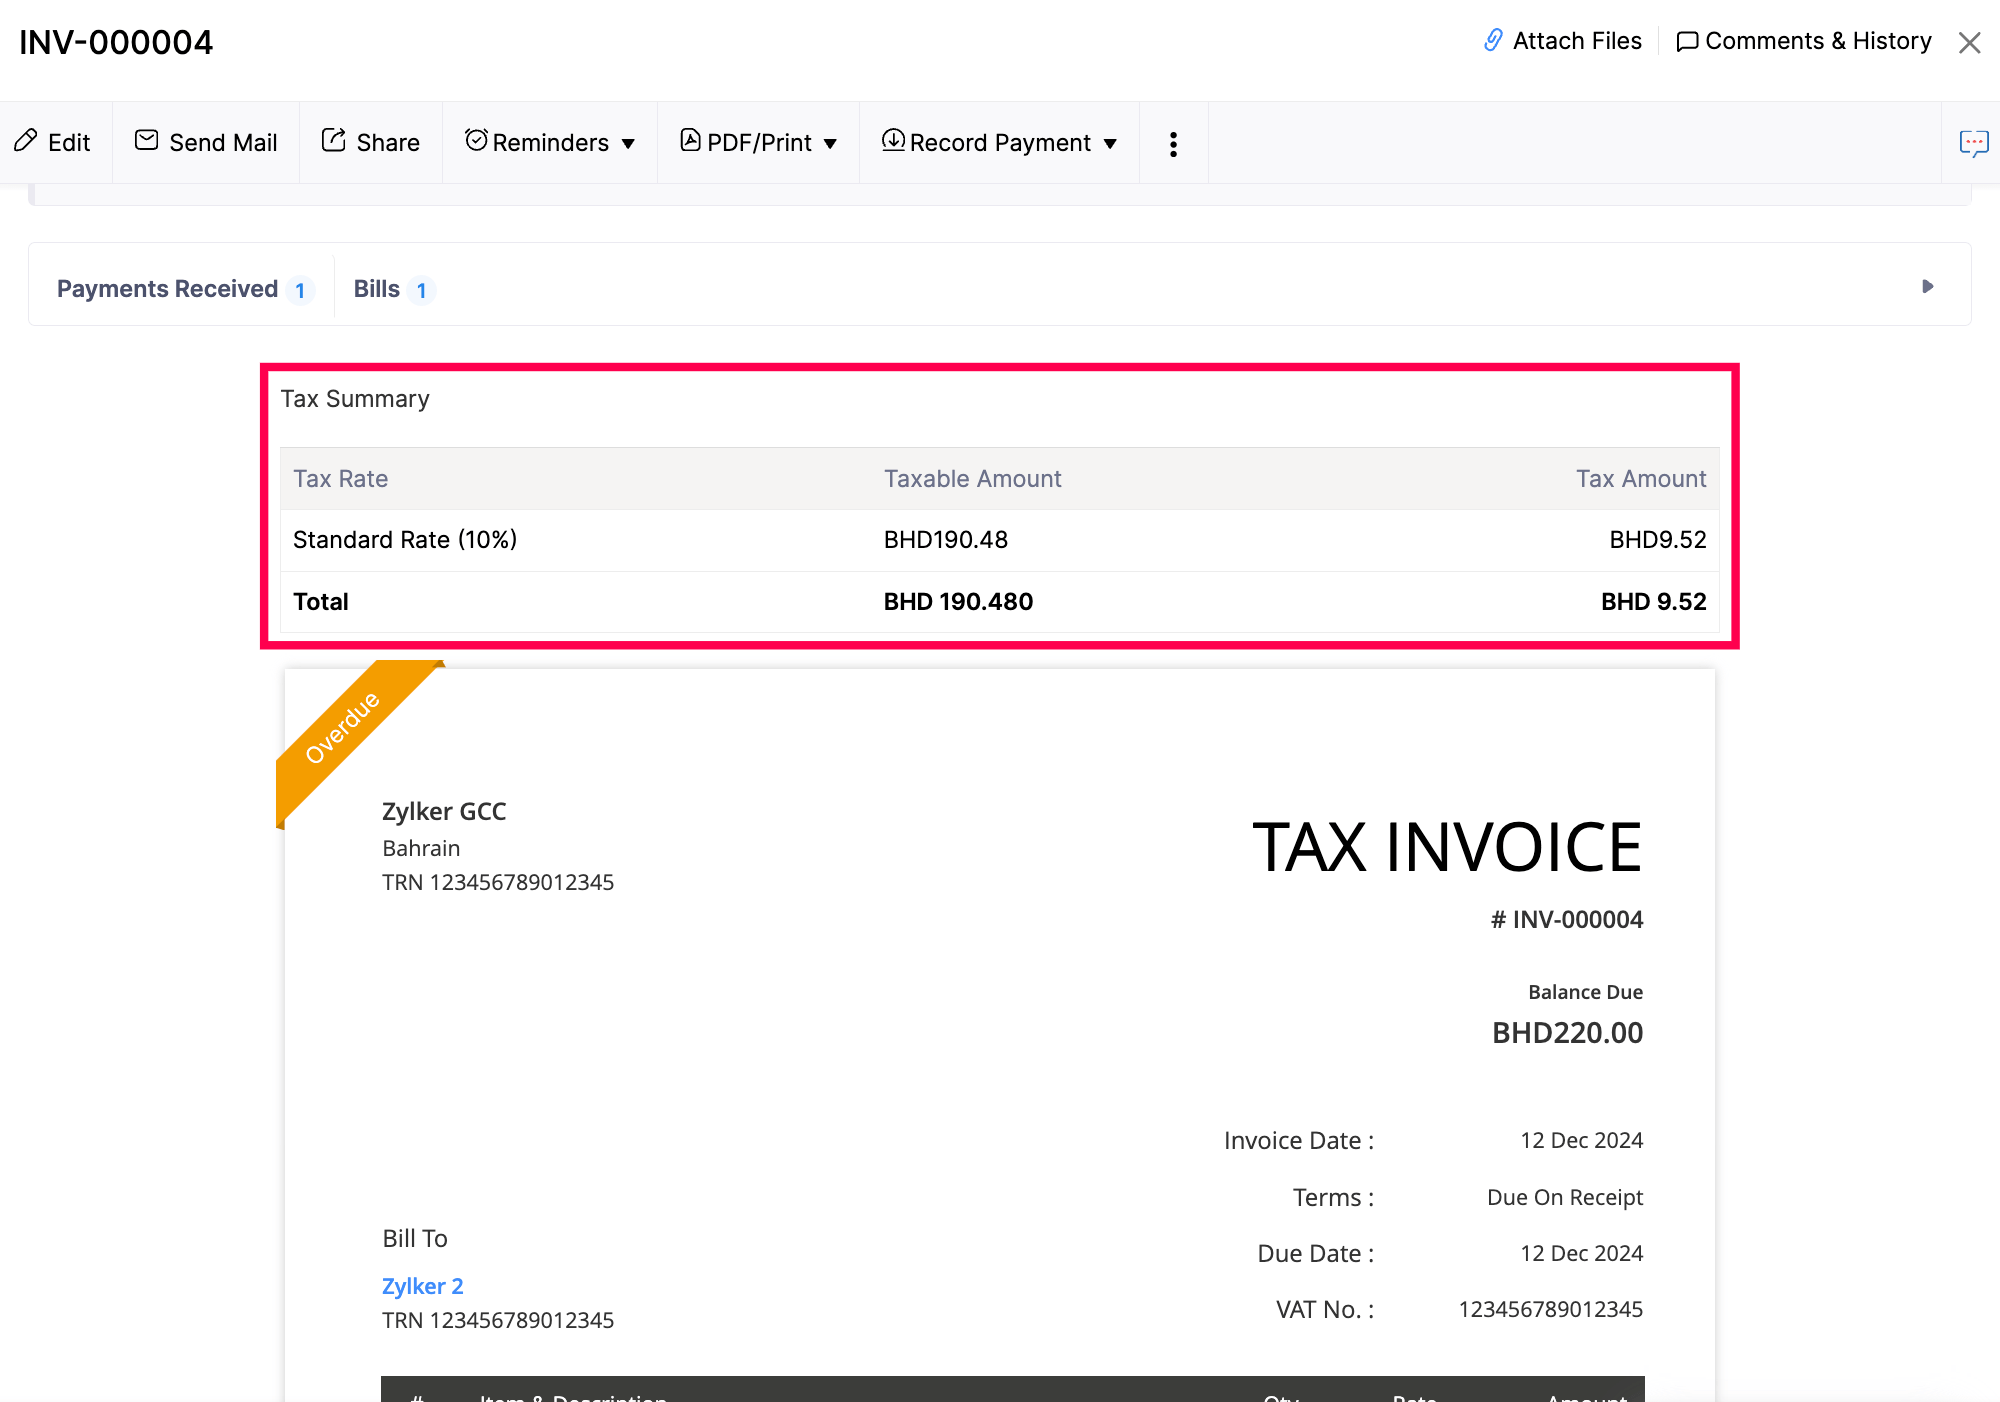The width and height of the screenshot is (2000, 1402).
Task: Select the Record Payment download icon
Action: click(x=894, y=142)
